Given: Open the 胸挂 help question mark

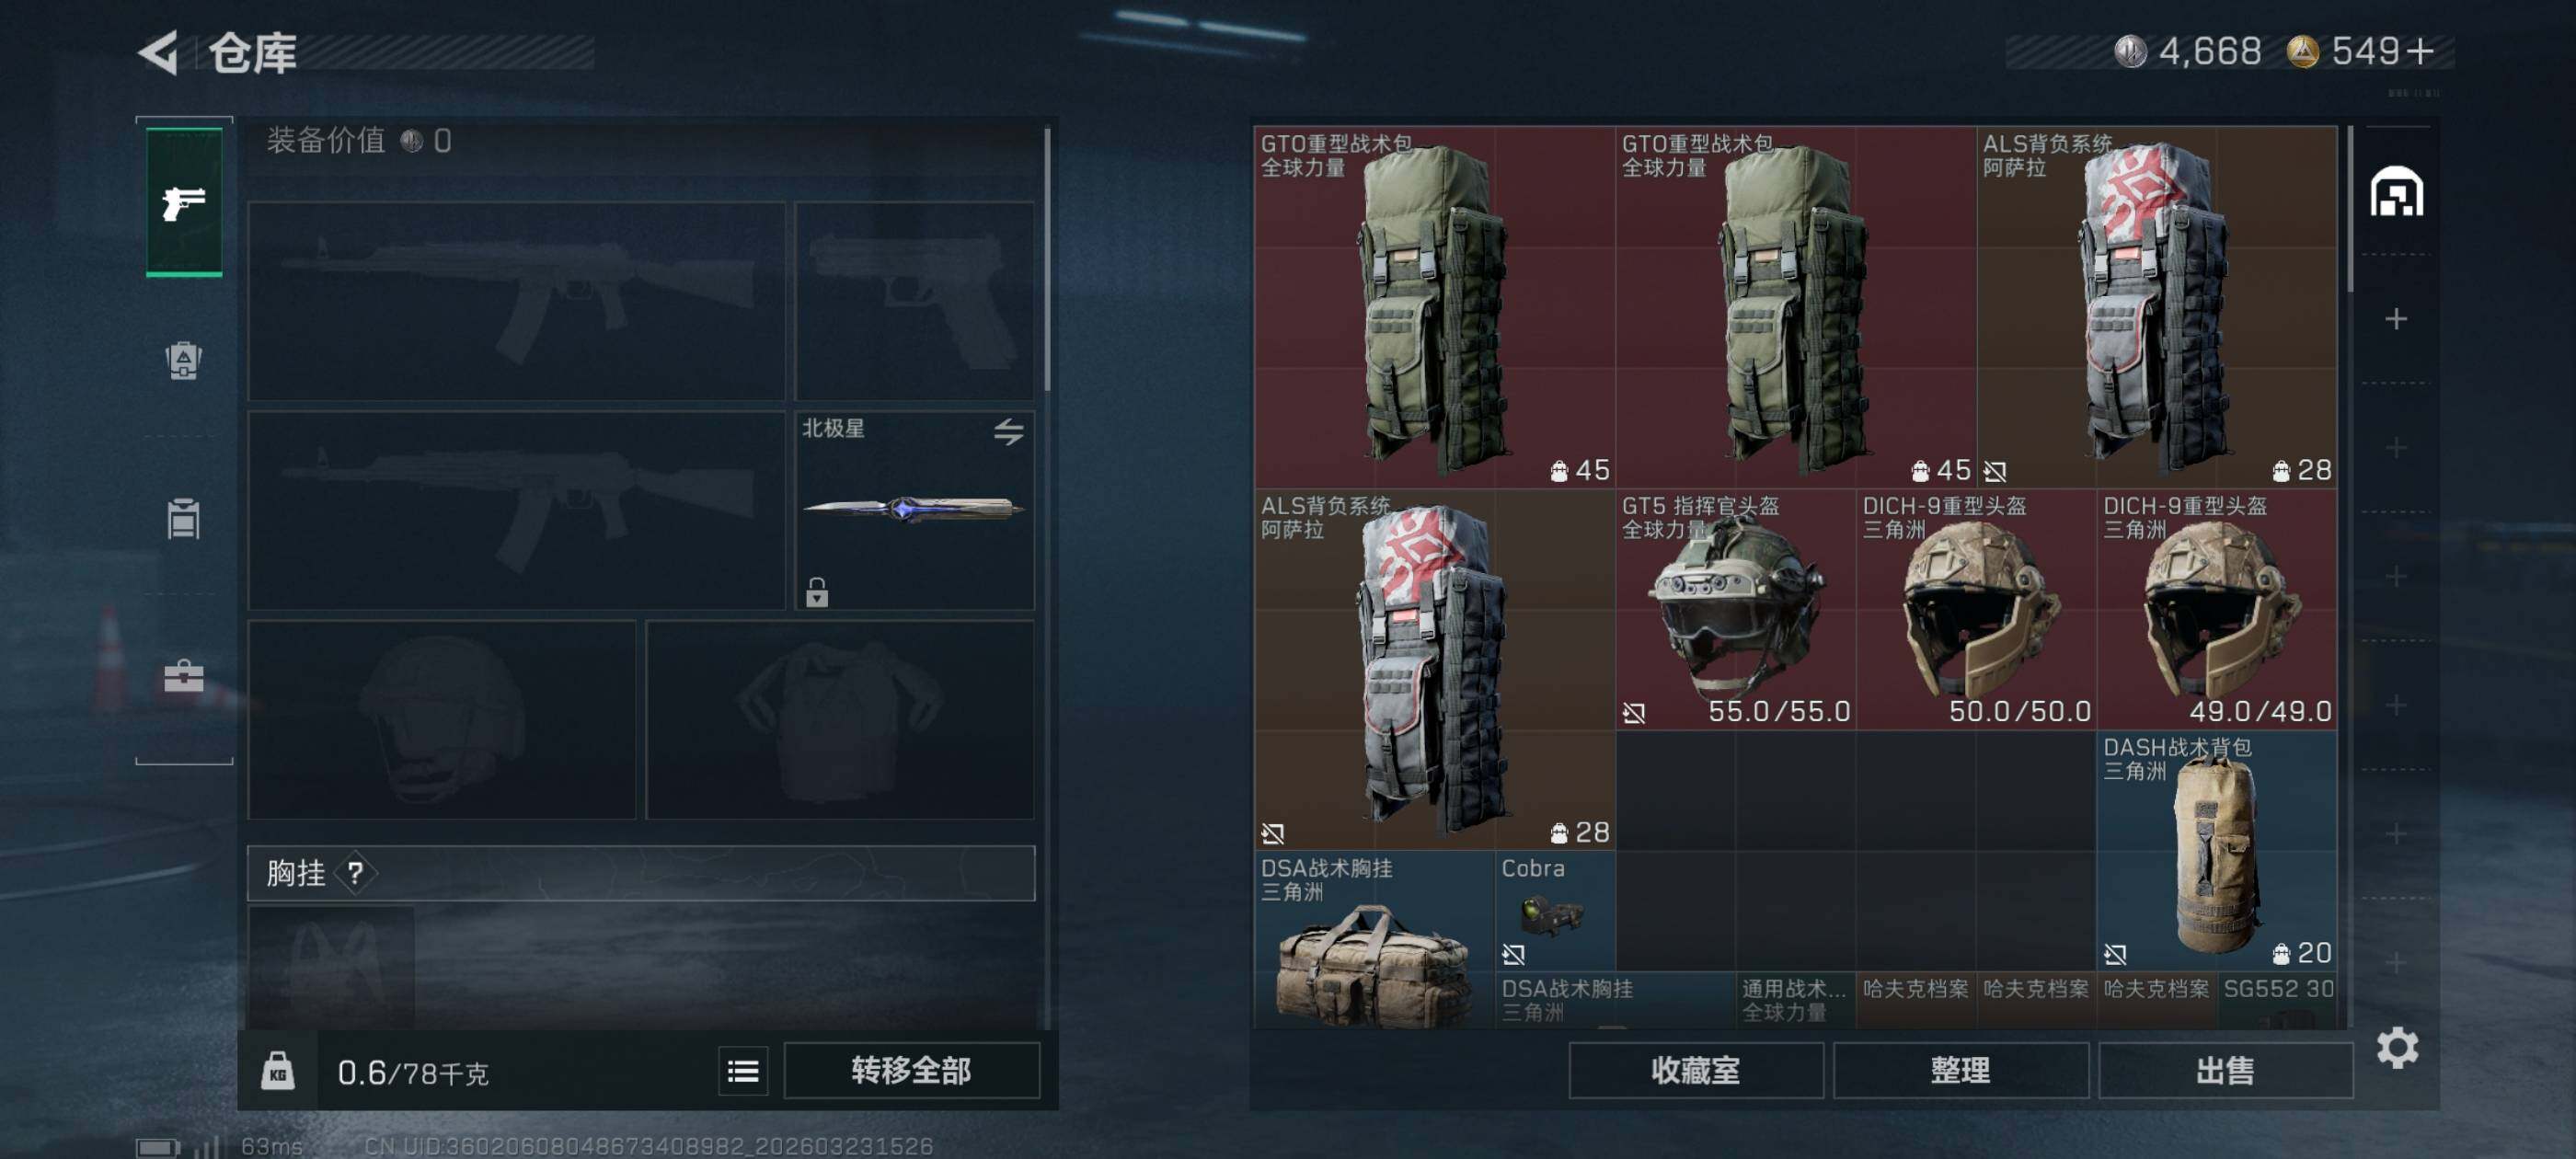Looking at the screenshot, I should [355, 873].
